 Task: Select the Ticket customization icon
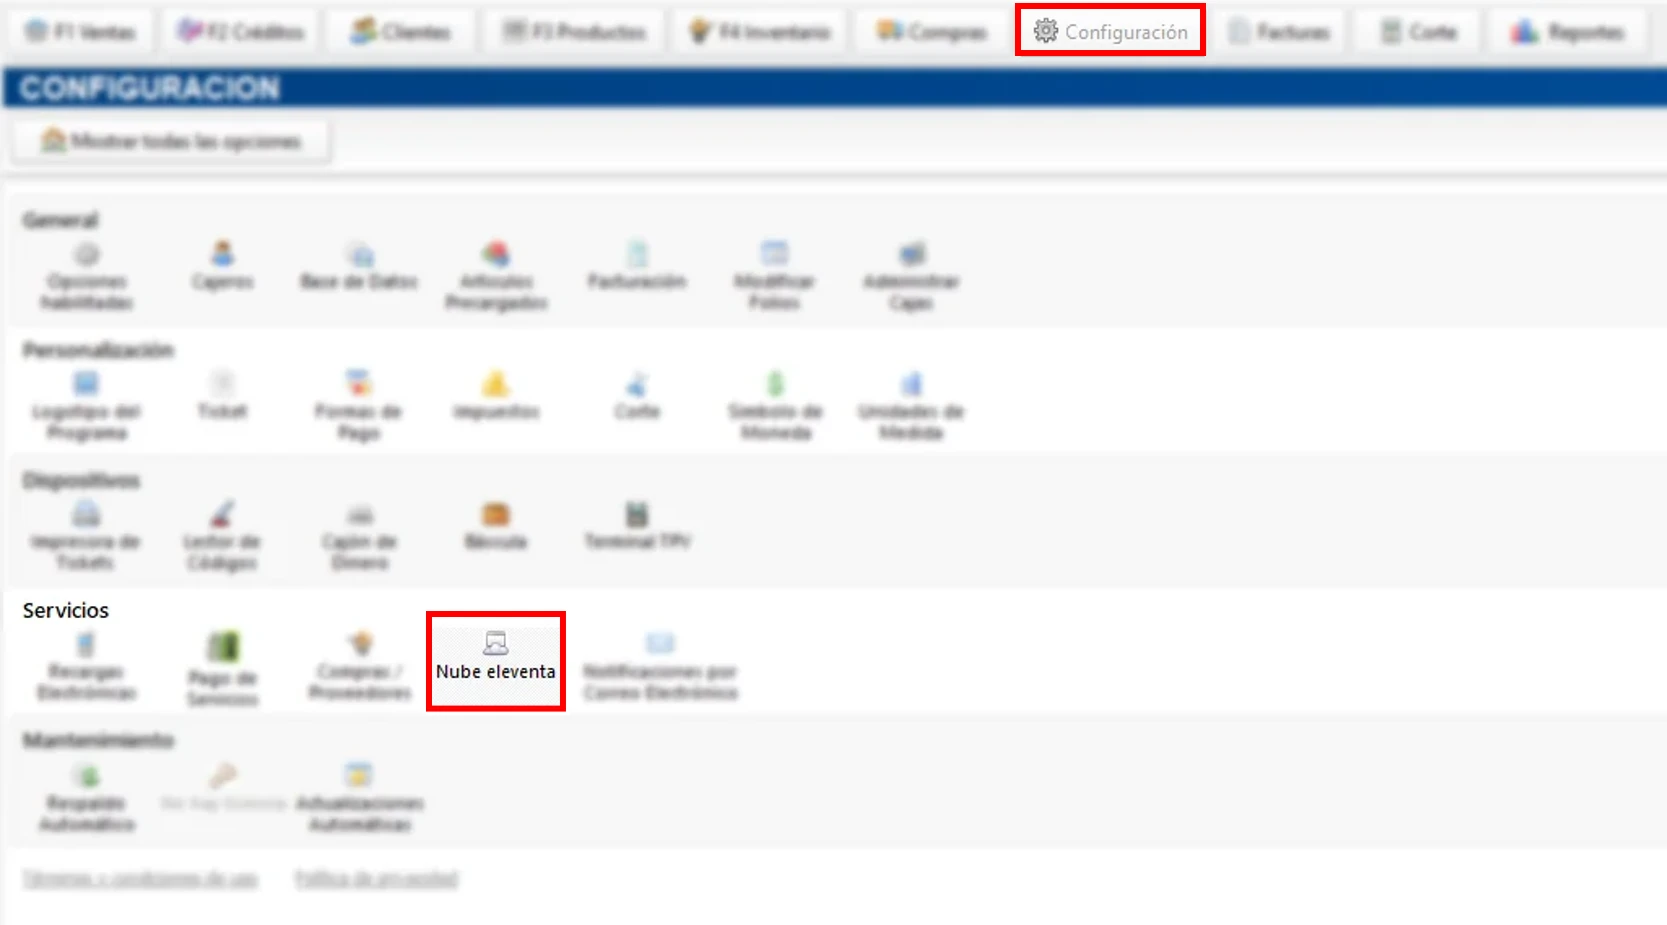(x=222, y=395)
